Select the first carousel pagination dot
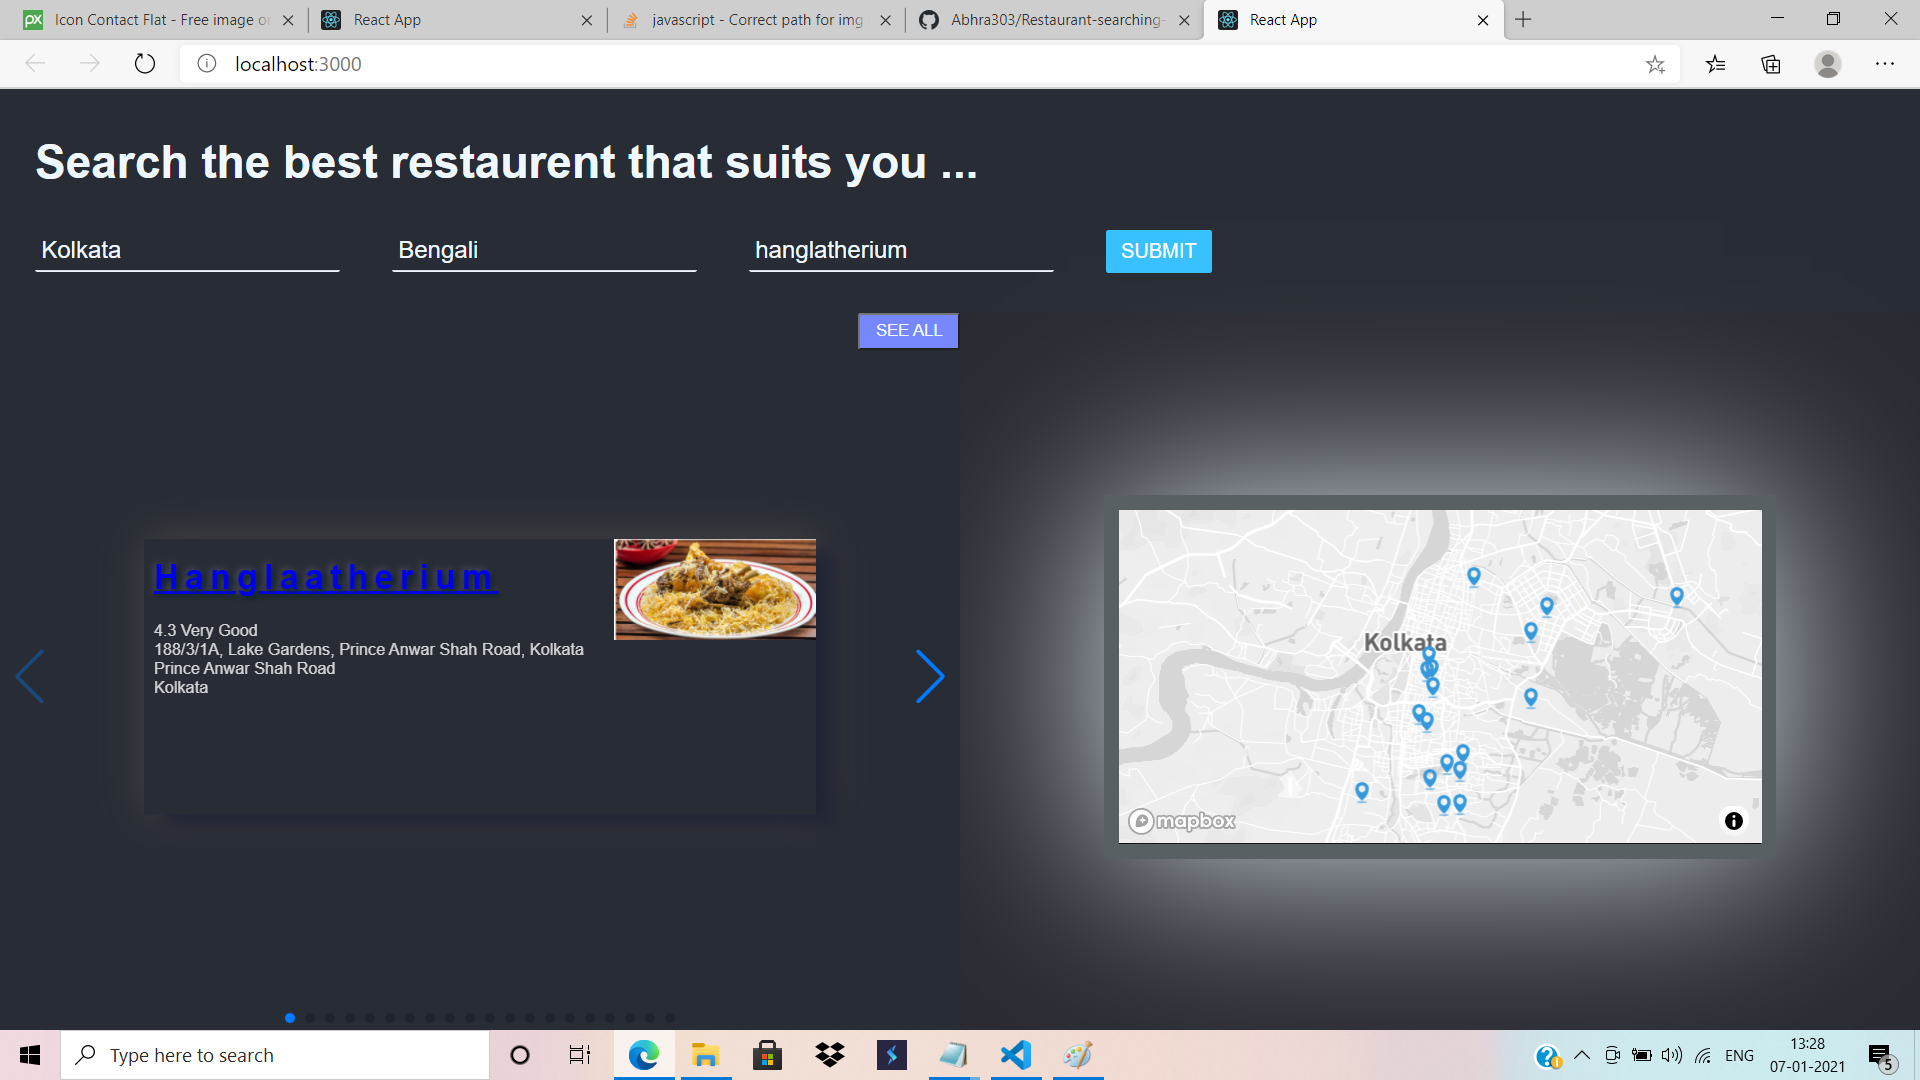The width and height of the screenshot is (1920, 1080). point(290,1018)
